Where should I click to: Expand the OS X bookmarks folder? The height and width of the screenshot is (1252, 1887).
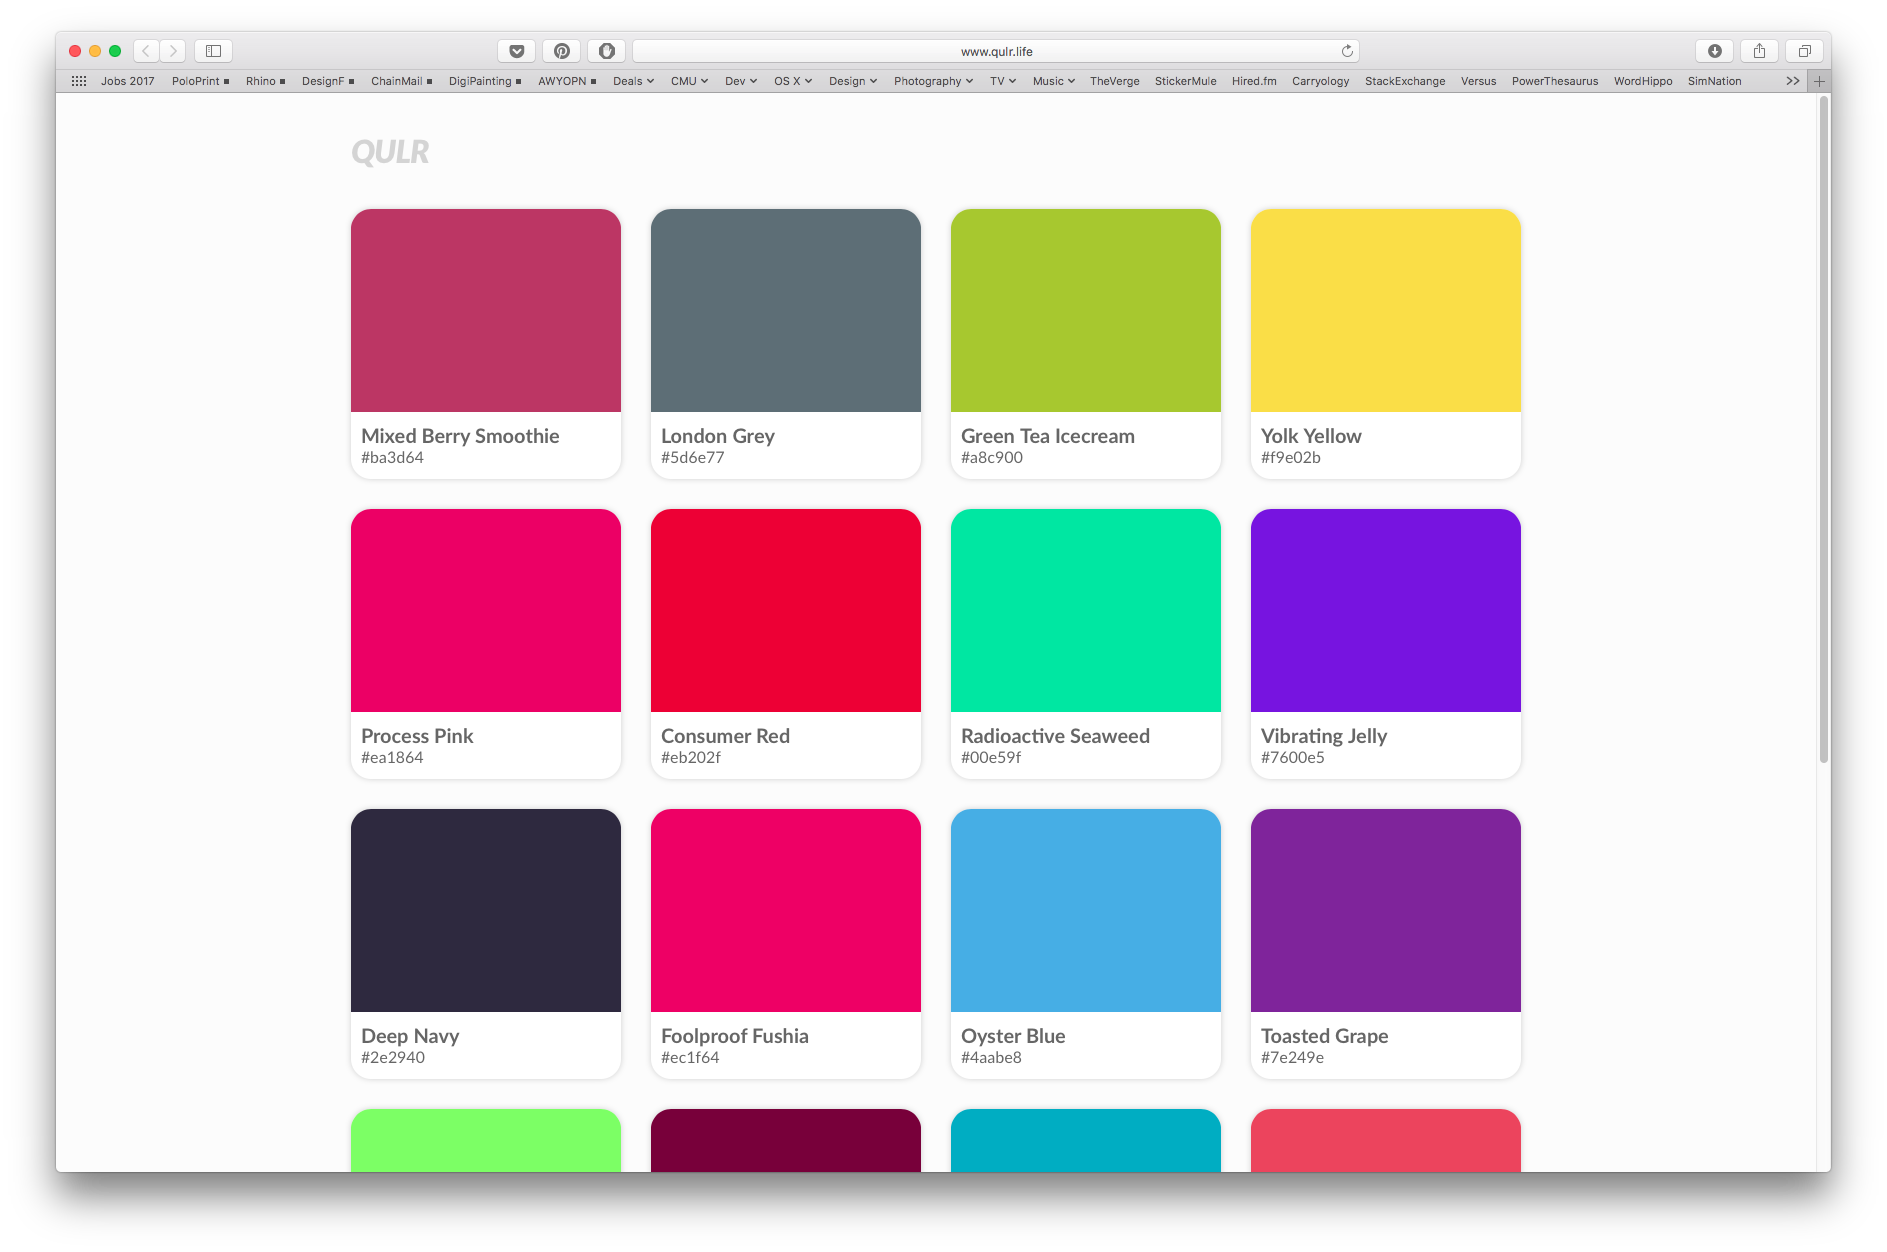click(x=793, y=81)
